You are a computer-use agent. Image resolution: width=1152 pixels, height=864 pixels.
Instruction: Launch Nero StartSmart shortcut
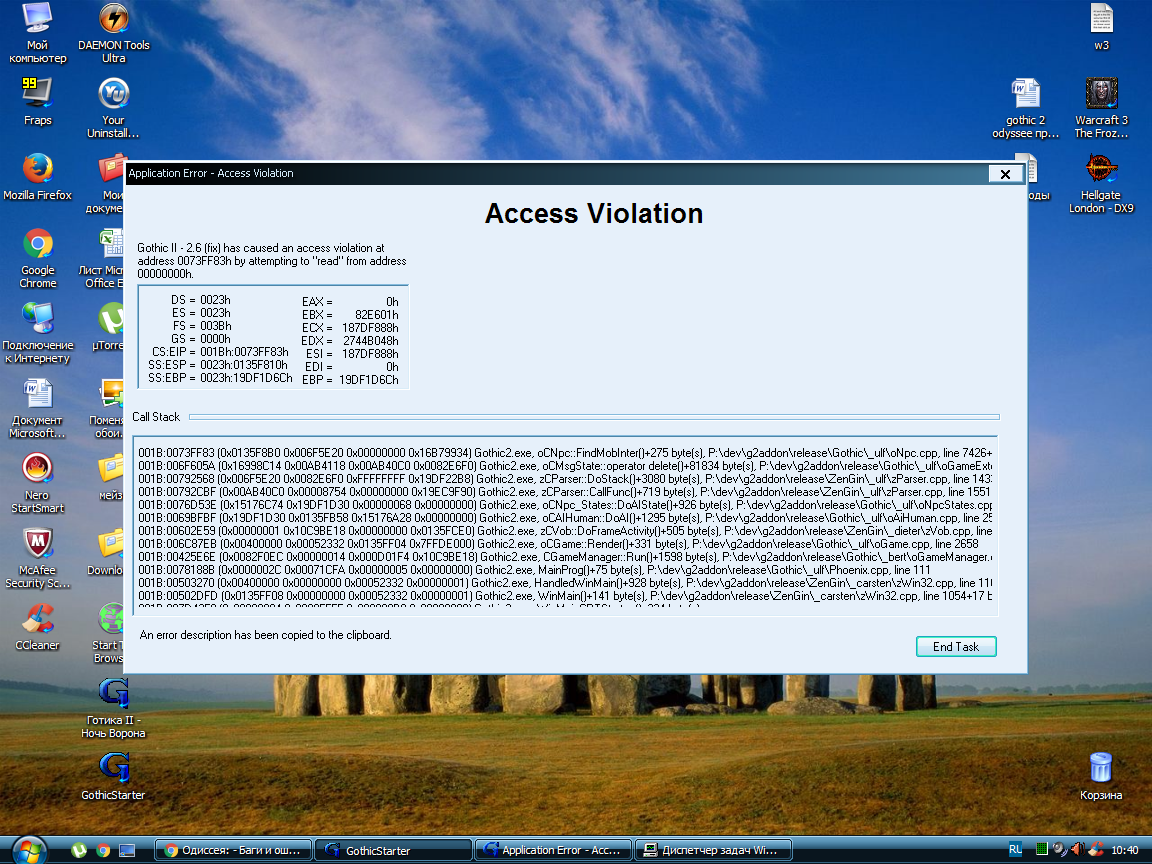37,483
